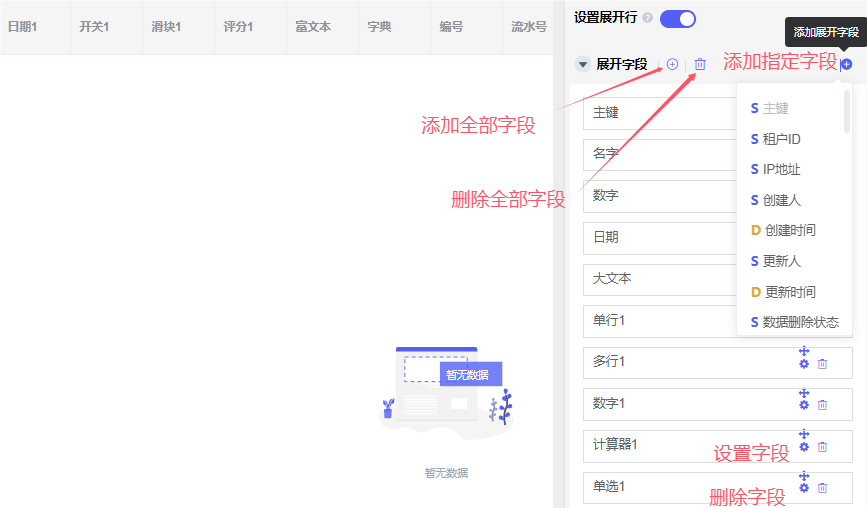This screenshot has height=508, width=867.
Task: Delete the 计算器1 field via trash icon
Action: 822,447
